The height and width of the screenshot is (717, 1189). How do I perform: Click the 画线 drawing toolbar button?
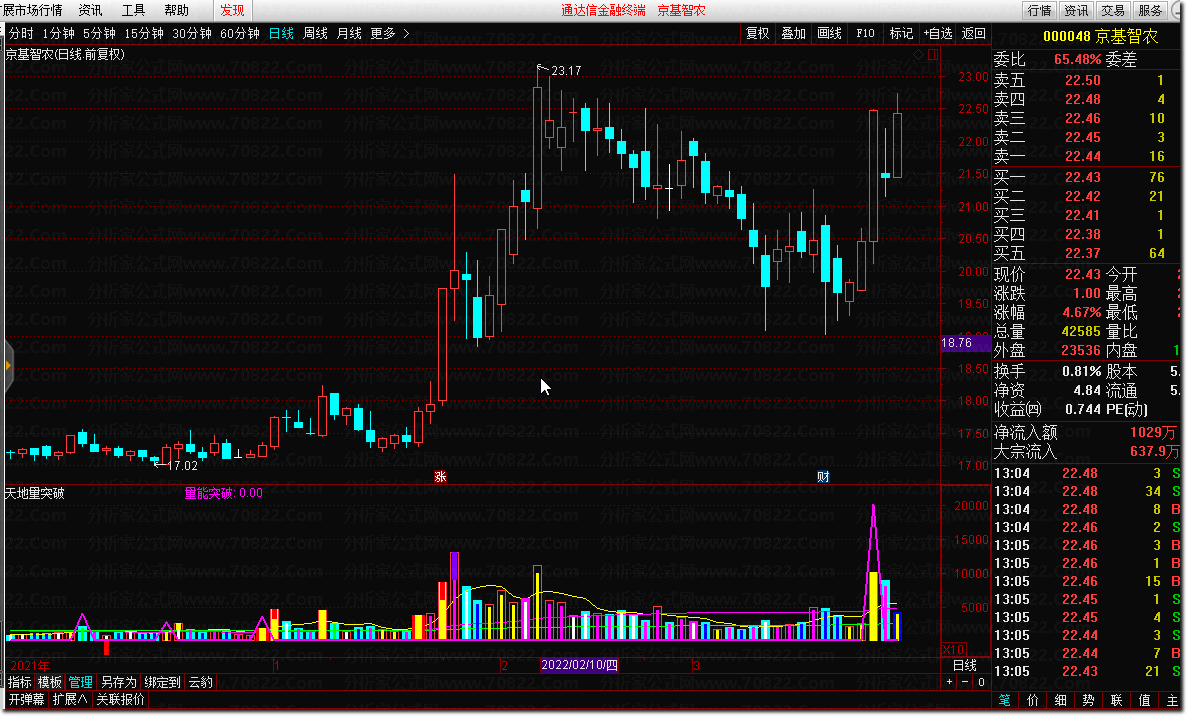tap(830, 33)
